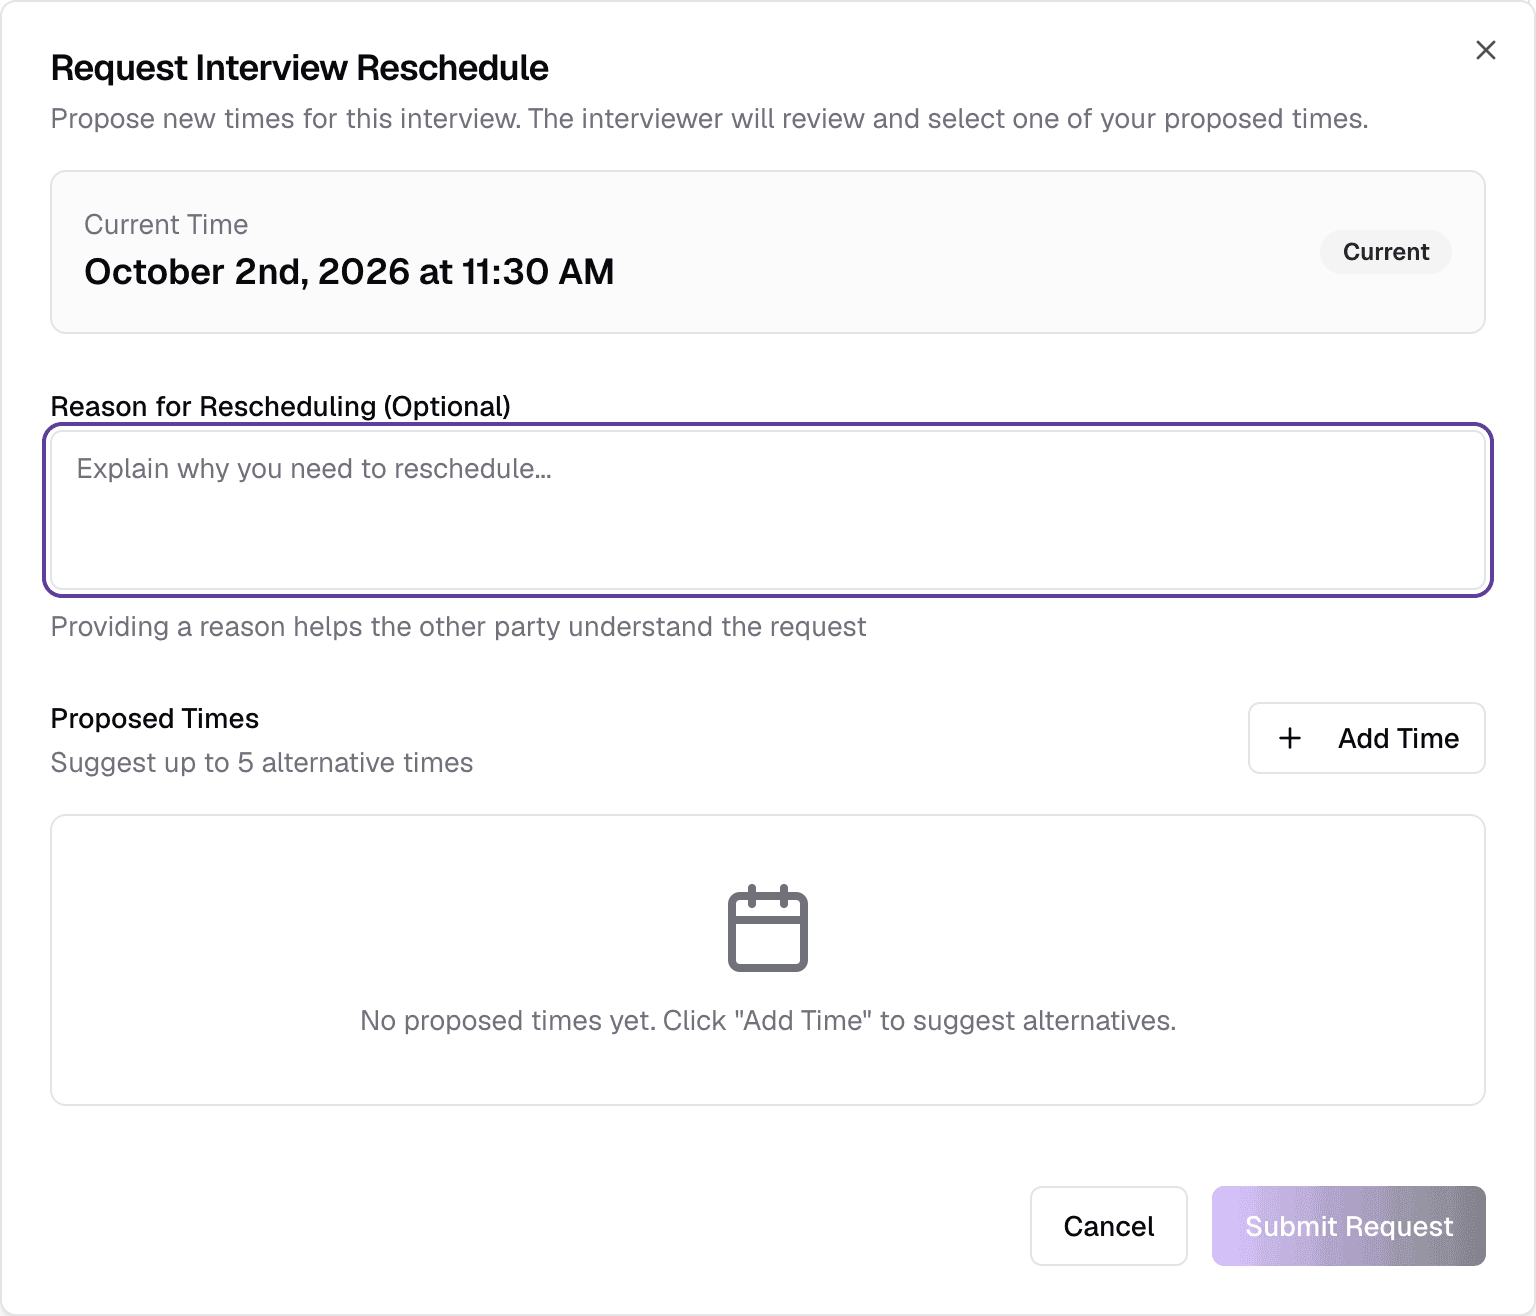Click 'Providing a reason helps' helper text

coord(458,627)
